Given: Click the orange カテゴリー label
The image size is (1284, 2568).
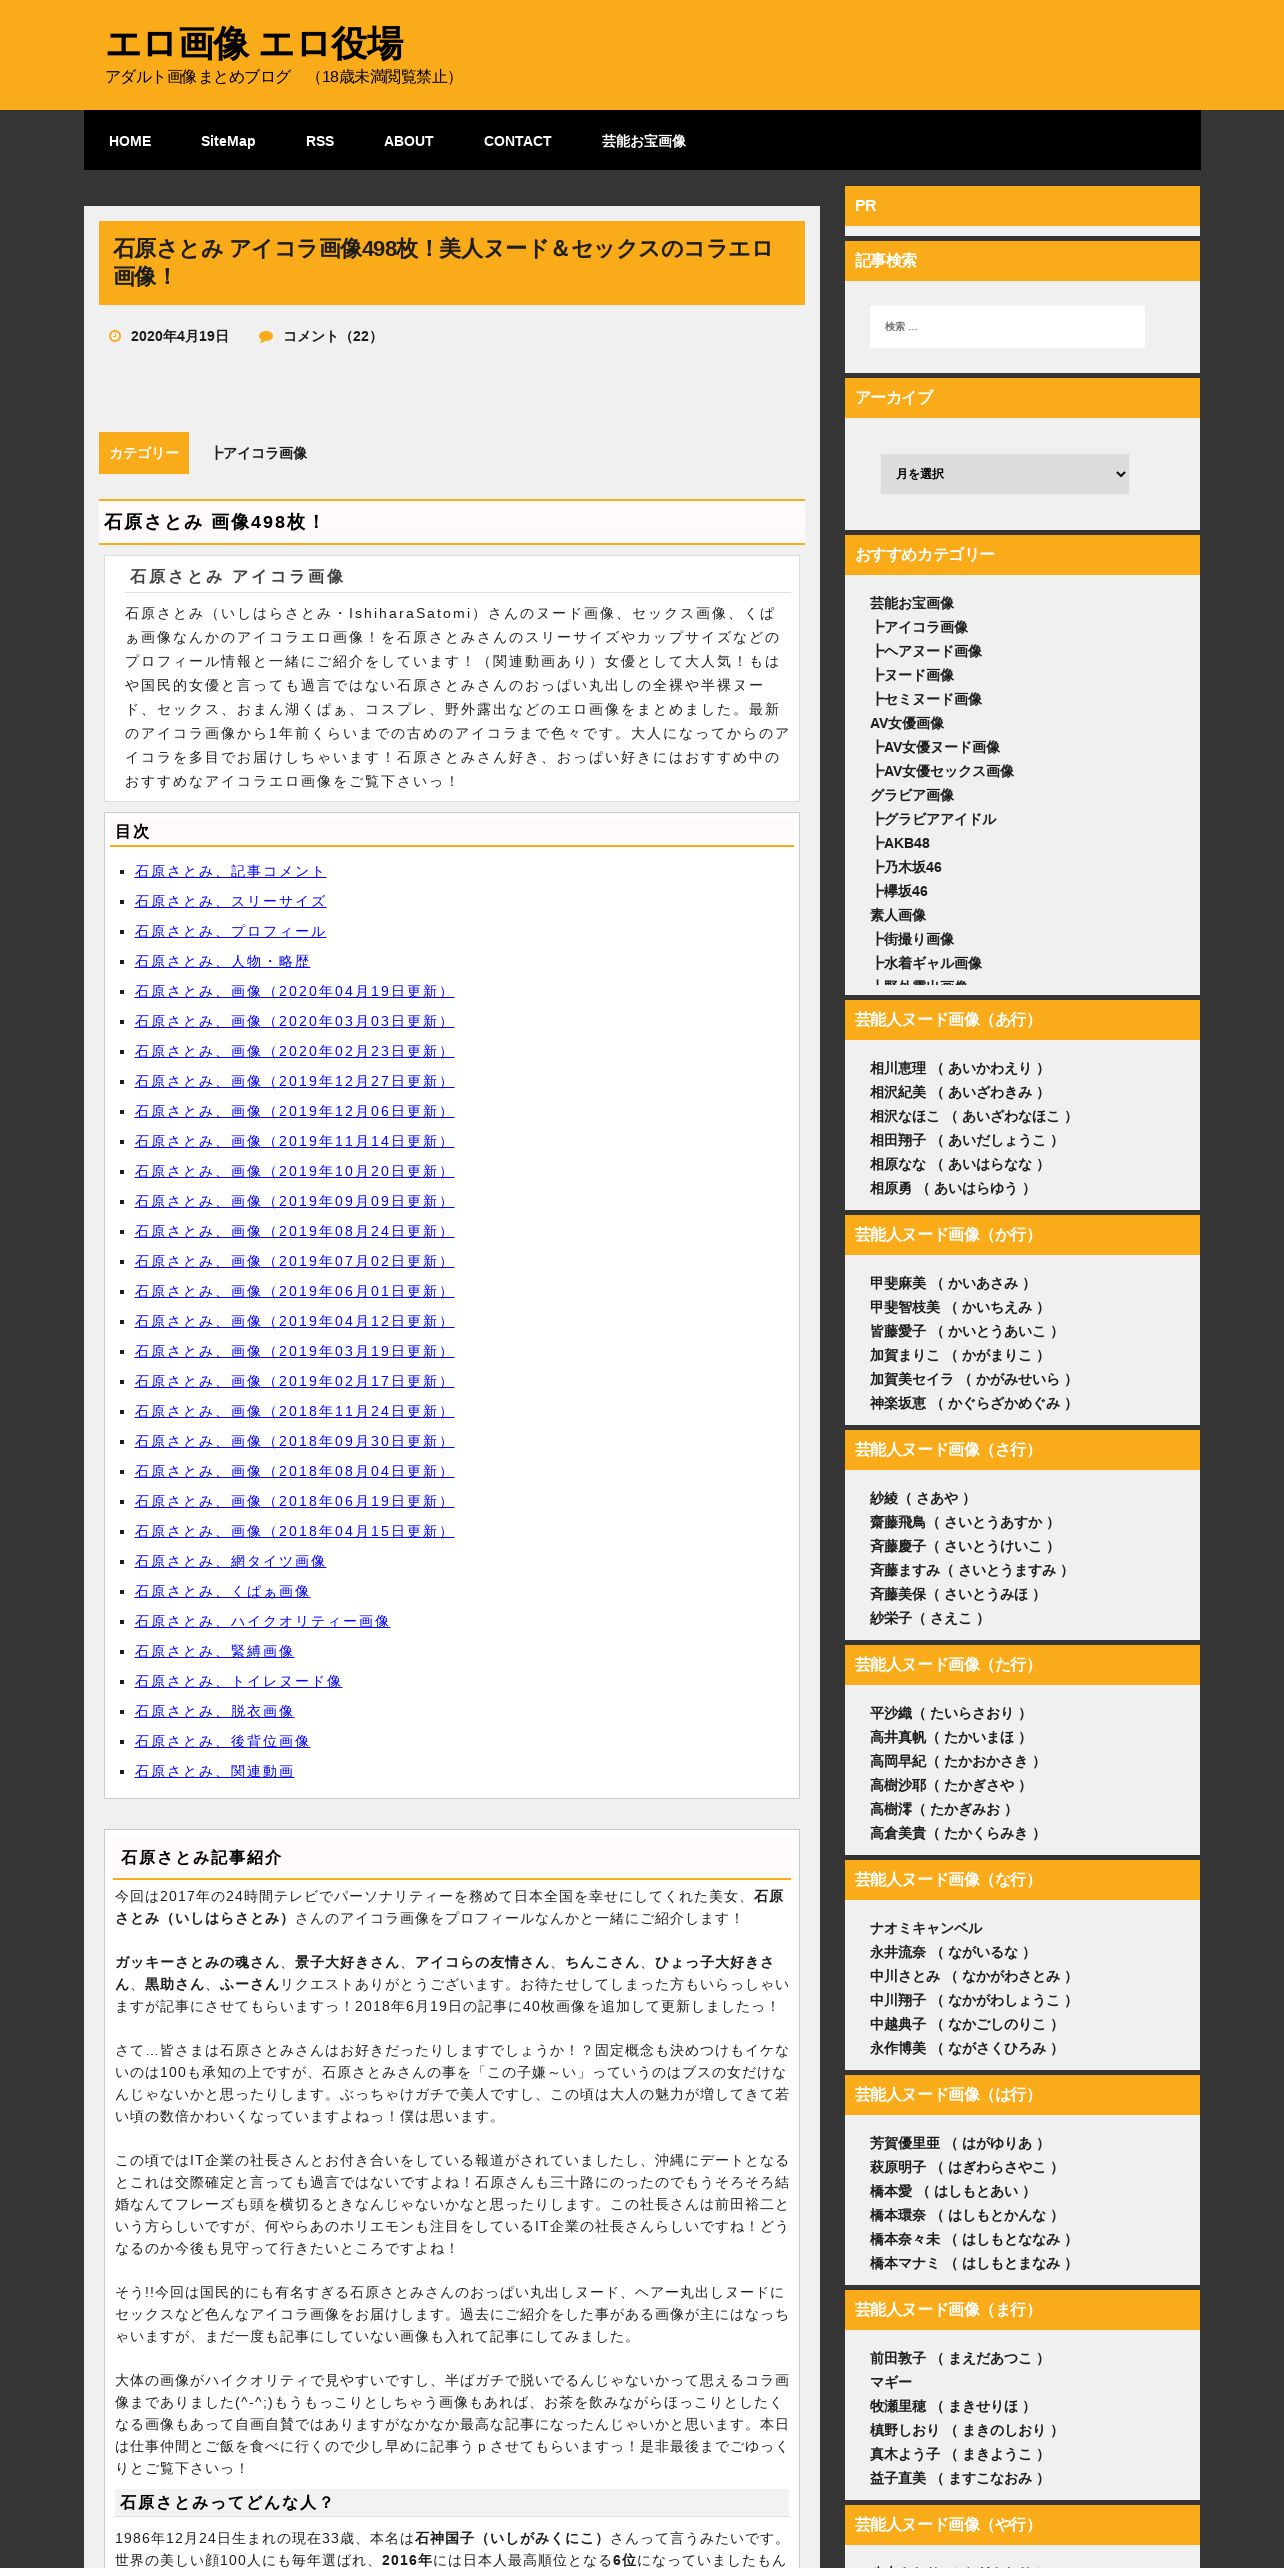Looking at the screenshot, I should 144,453.
